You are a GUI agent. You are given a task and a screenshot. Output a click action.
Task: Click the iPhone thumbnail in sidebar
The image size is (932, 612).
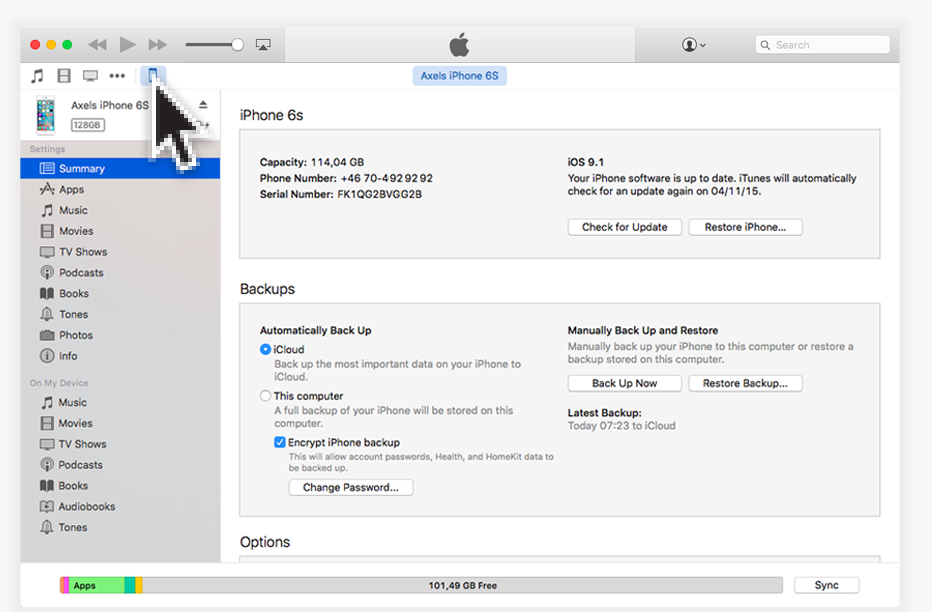click(x=46, y=114)
